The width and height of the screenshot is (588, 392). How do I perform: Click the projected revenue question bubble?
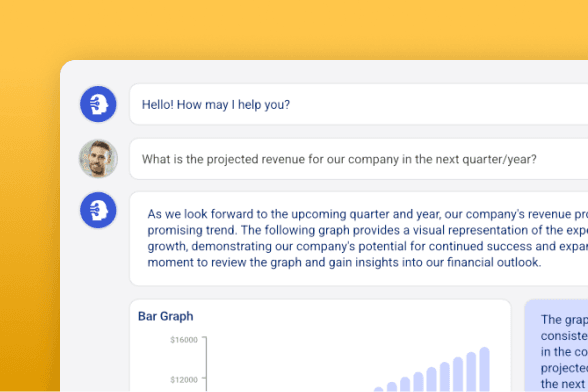(358, 159)
